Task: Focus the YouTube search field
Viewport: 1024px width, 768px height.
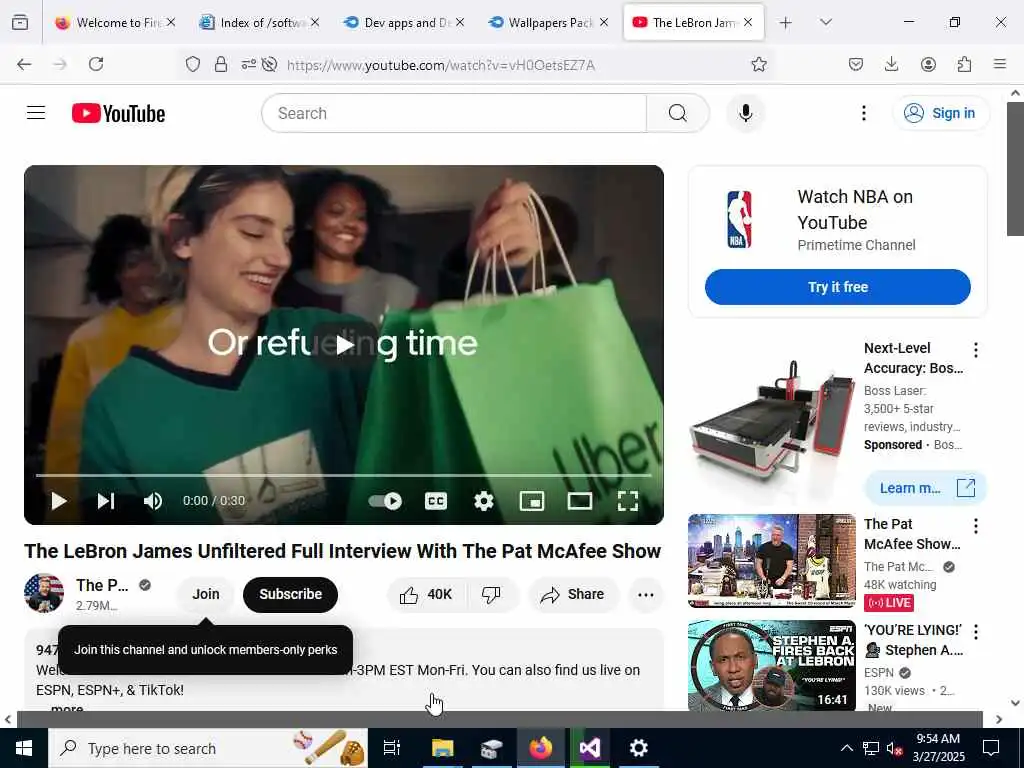Action: [x=454, y=113]
